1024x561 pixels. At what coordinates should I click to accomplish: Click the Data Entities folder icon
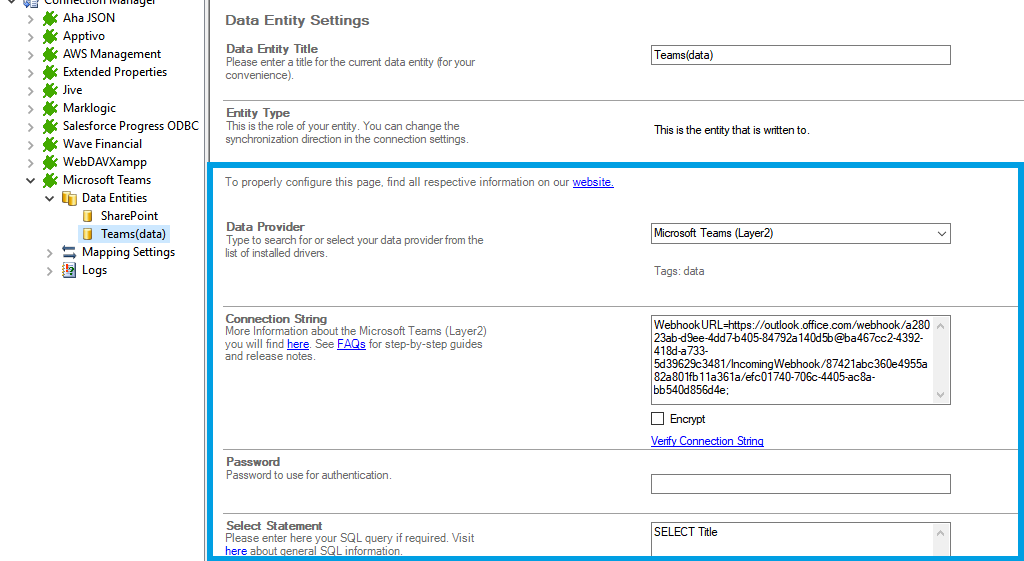[x=69, y=198]
